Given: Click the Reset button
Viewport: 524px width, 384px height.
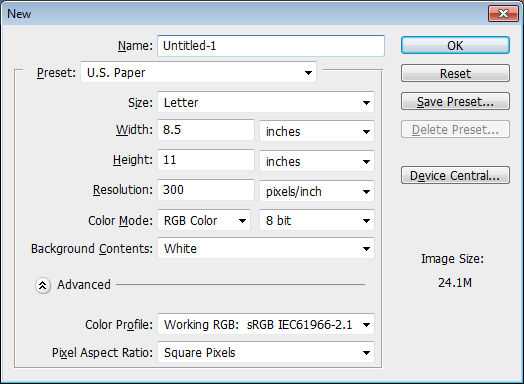Looking at the screenshot, I should click(455, 73).
